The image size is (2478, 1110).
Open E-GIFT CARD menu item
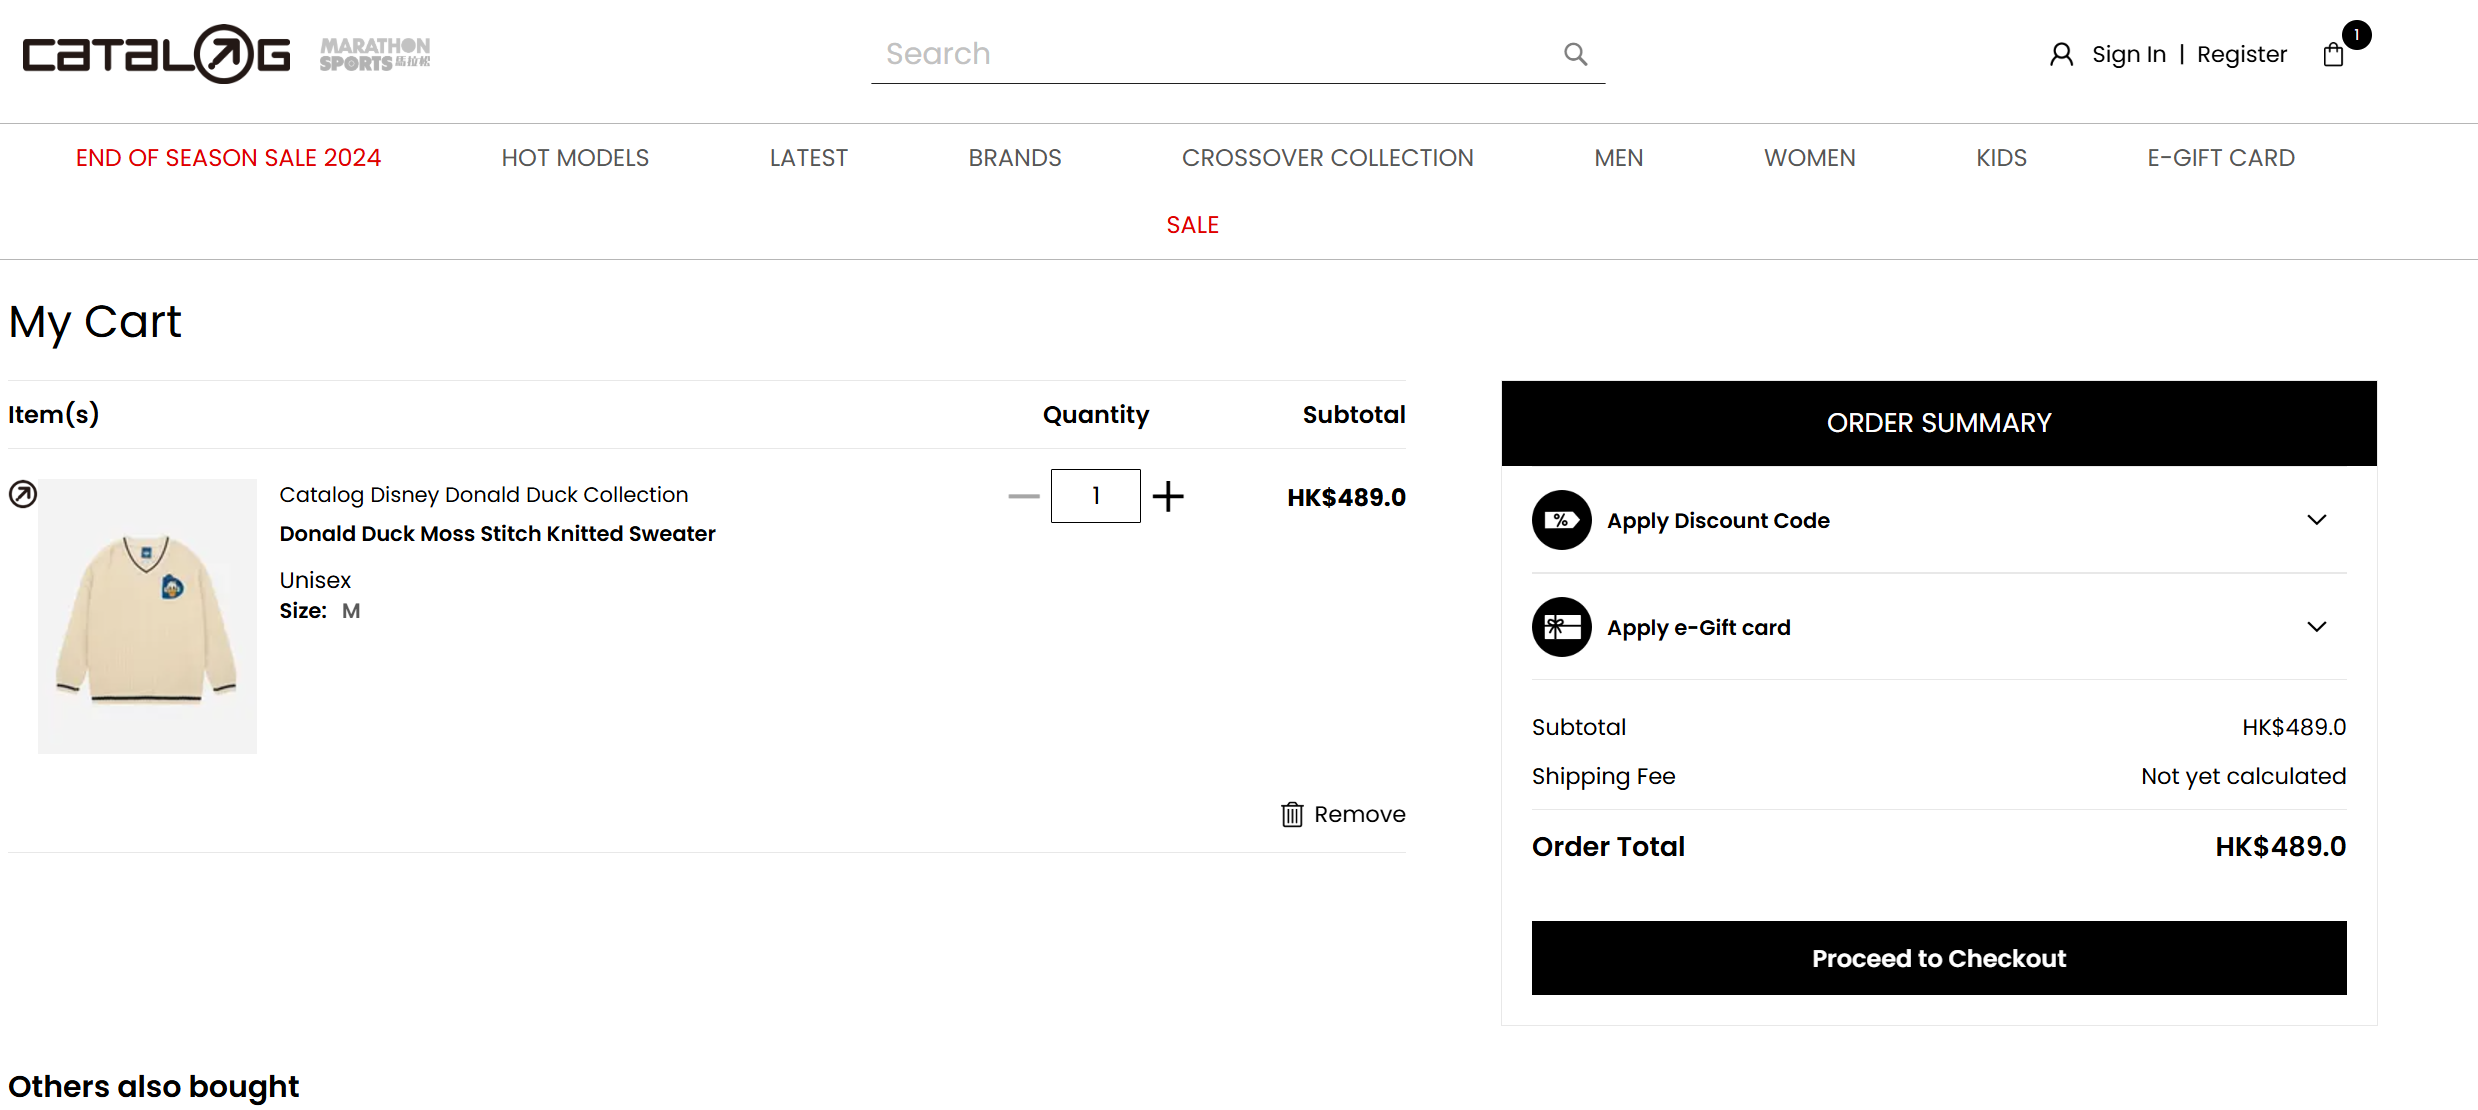(2221, 158)
